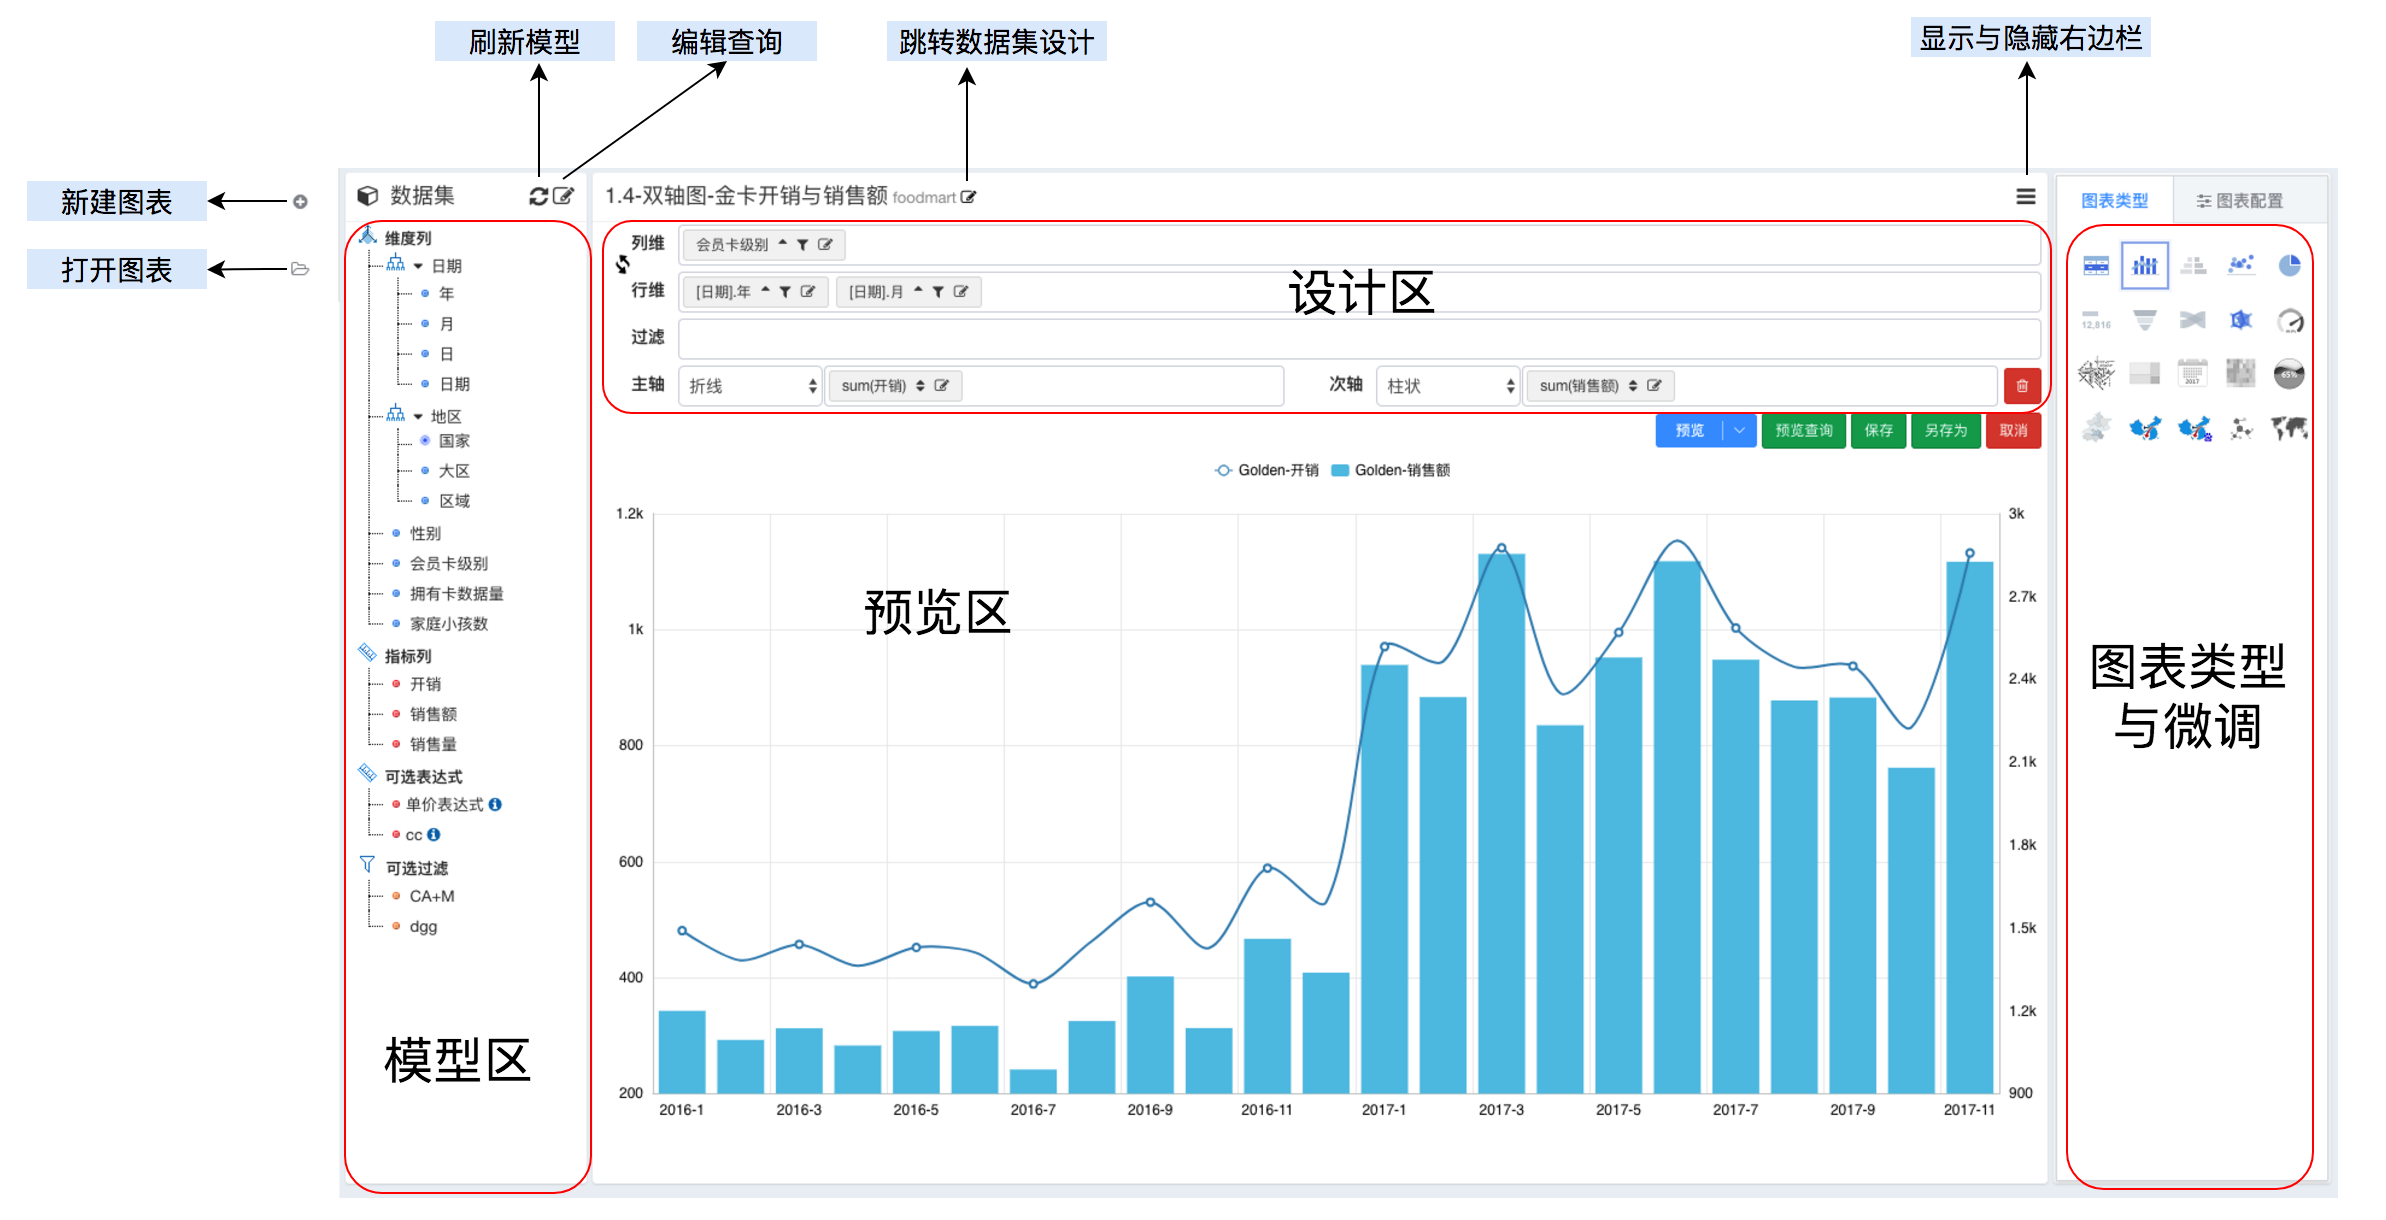Collapse the 日期 dimension tree node
The width and height of the screenshot is (2386, 1220).
click(418, 266)
